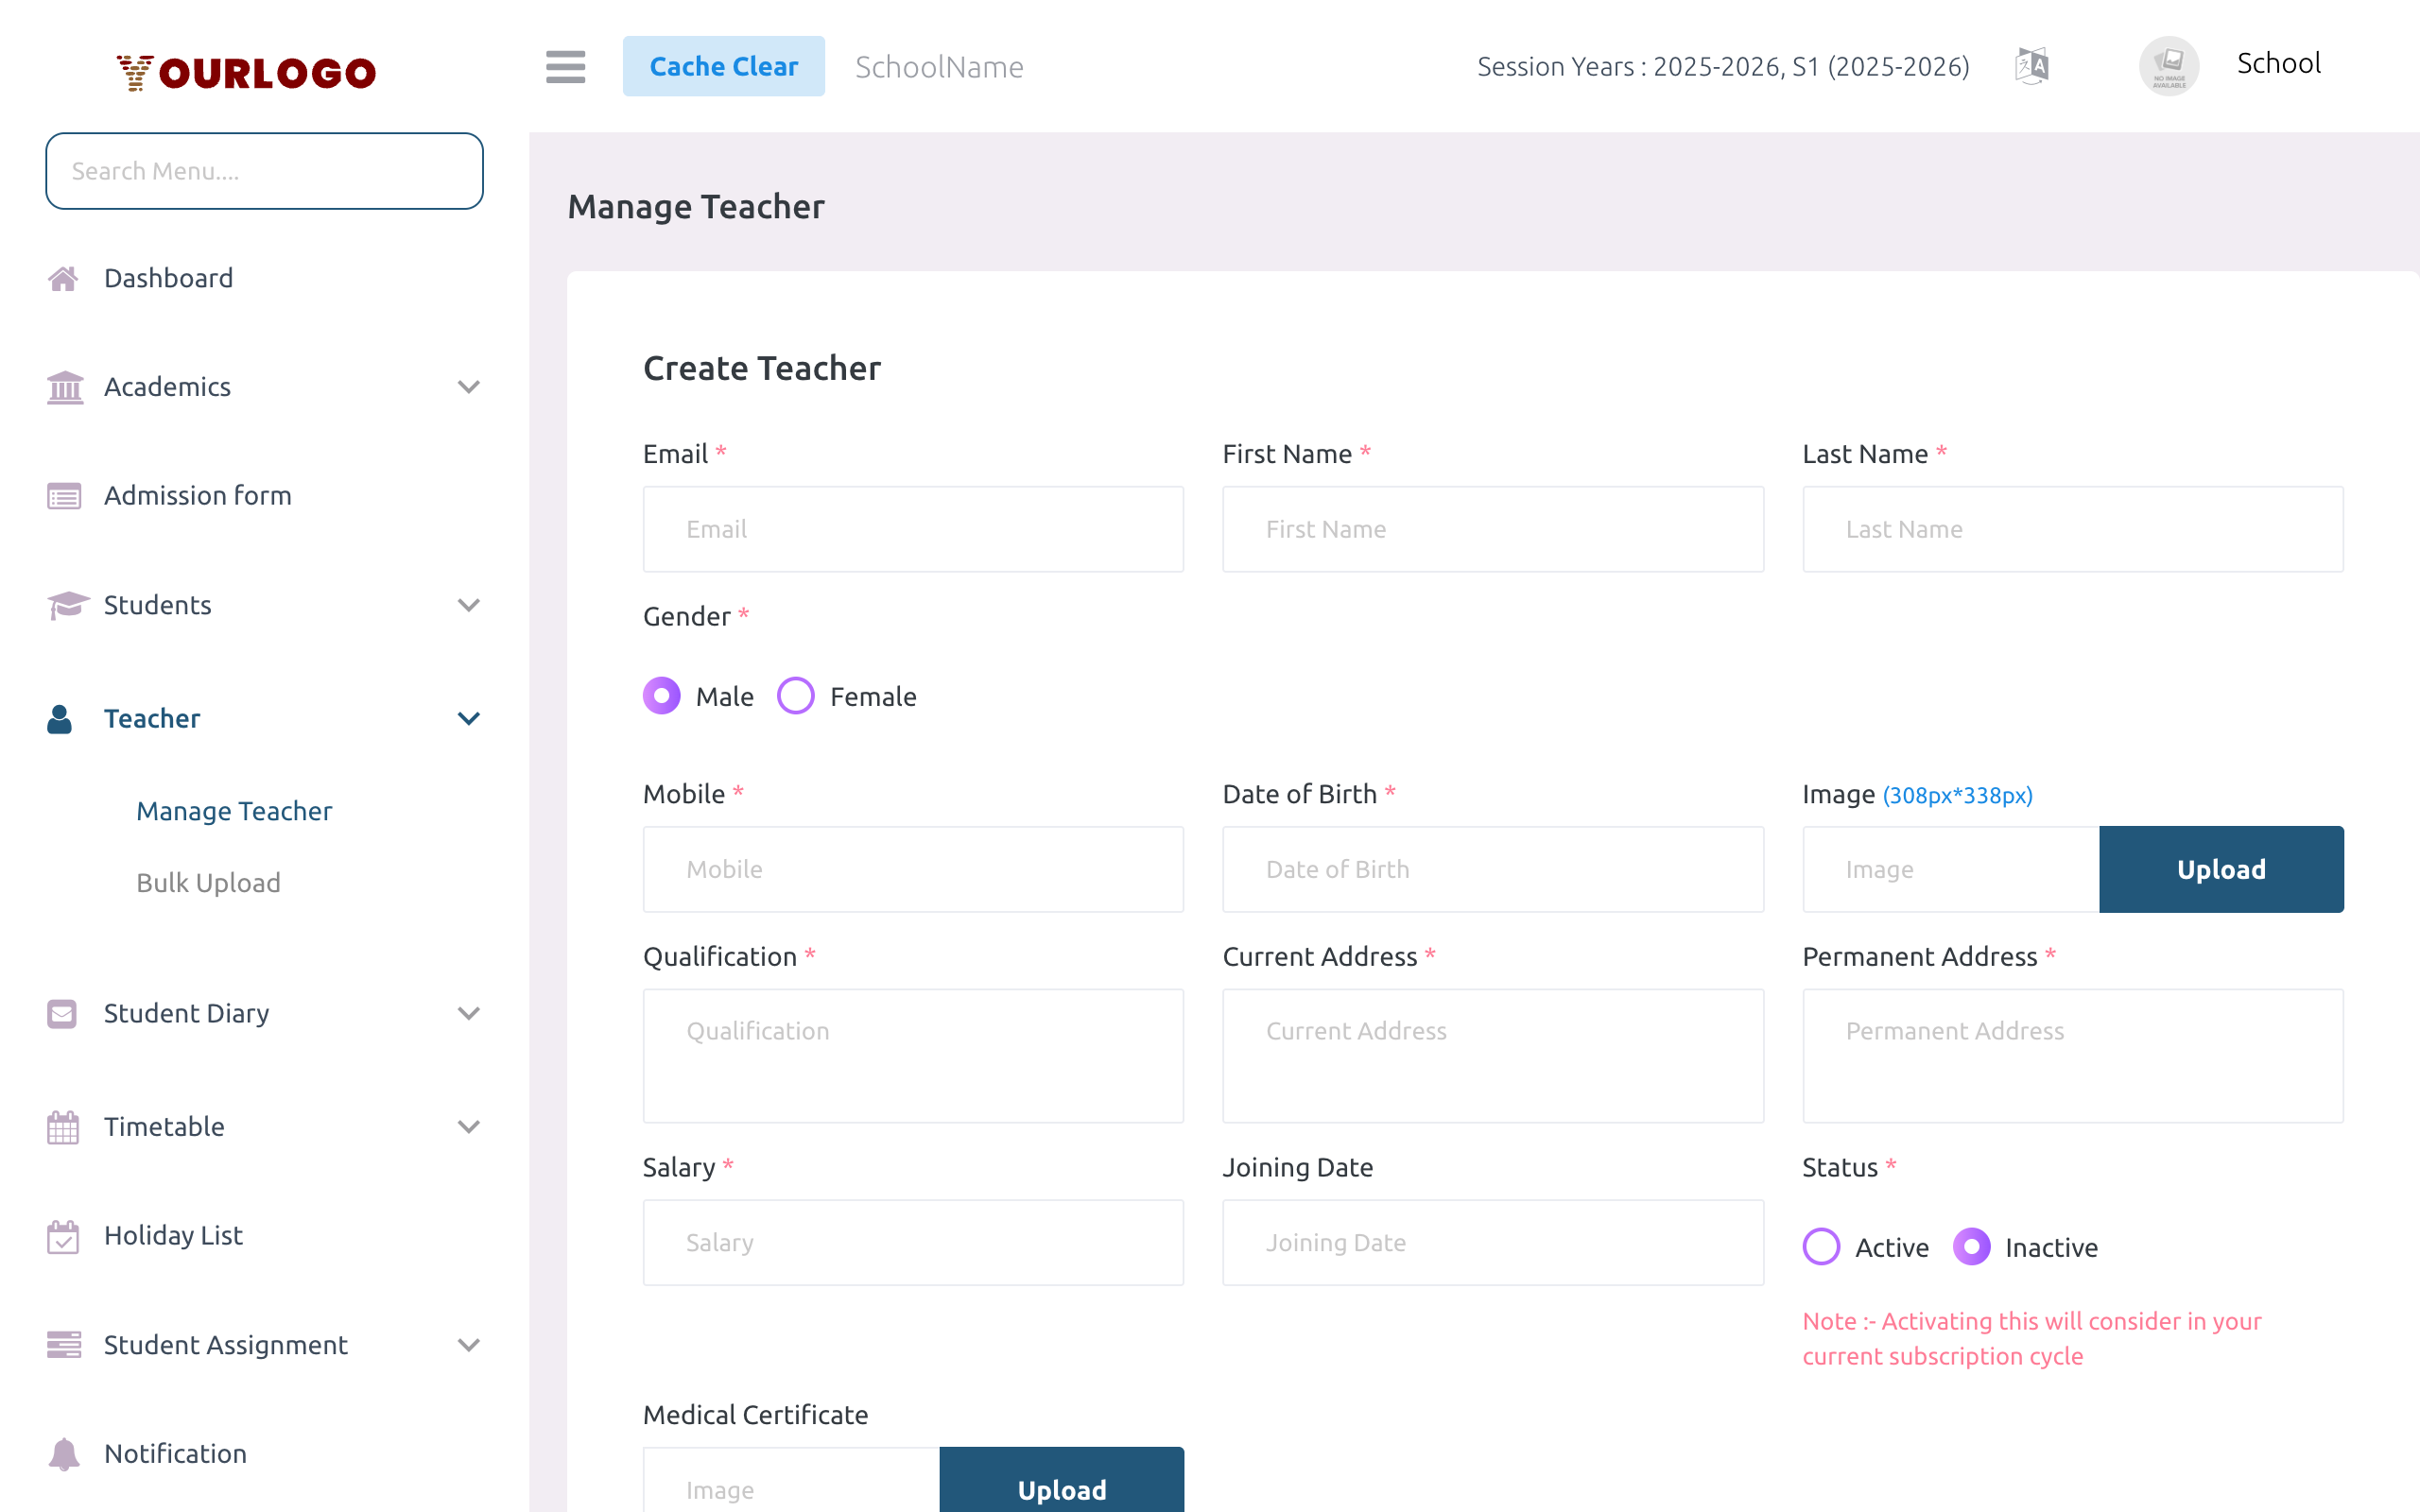Select the language translate icon in header

click(x=2032, y=65)
